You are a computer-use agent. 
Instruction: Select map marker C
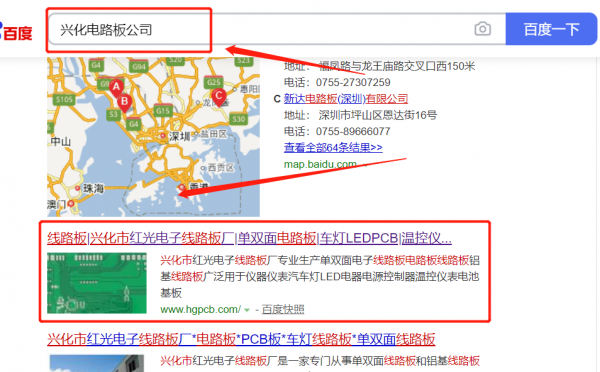tap(218, 96)
